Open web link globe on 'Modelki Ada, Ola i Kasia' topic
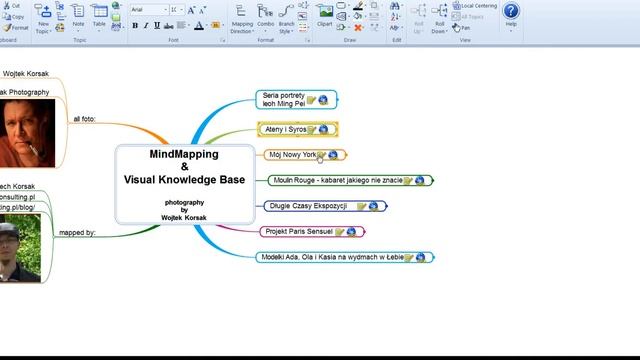640x360 pixels. 420,257
